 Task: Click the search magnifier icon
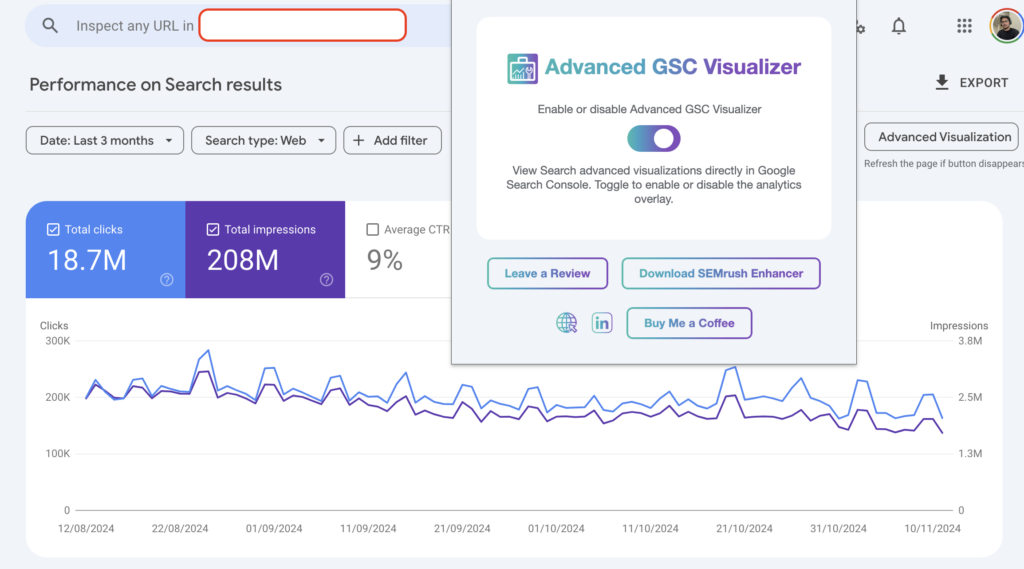pos(50,26)
